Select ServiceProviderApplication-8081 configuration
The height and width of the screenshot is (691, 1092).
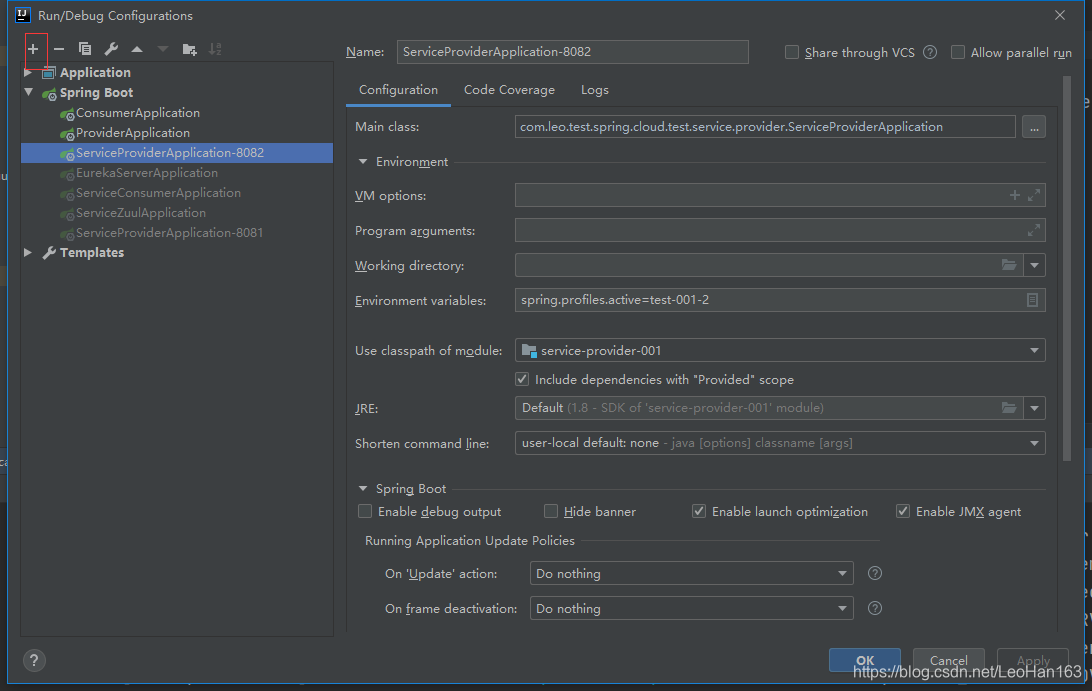tap(169, 233)
